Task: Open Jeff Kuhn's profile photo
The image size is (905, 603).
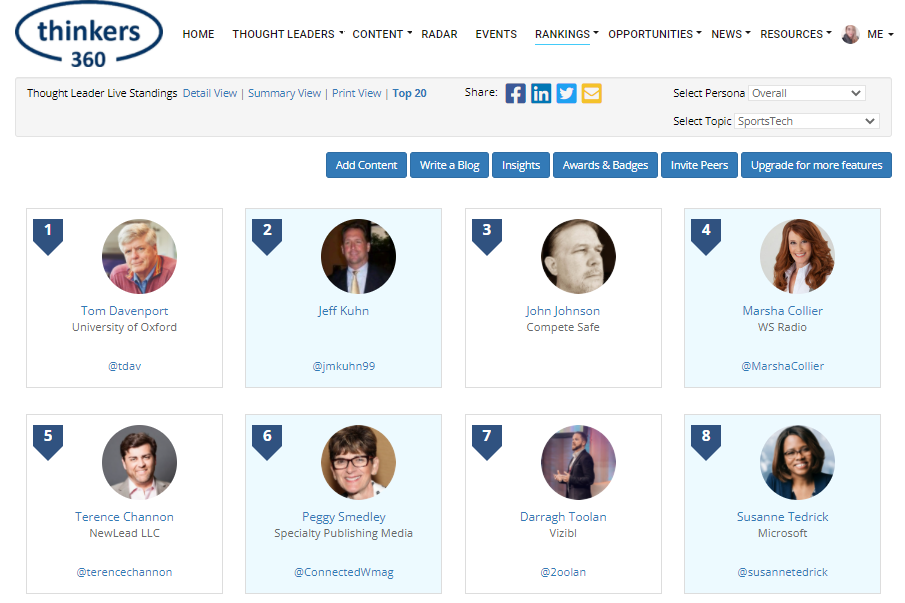Action: [x=358, y=256]
